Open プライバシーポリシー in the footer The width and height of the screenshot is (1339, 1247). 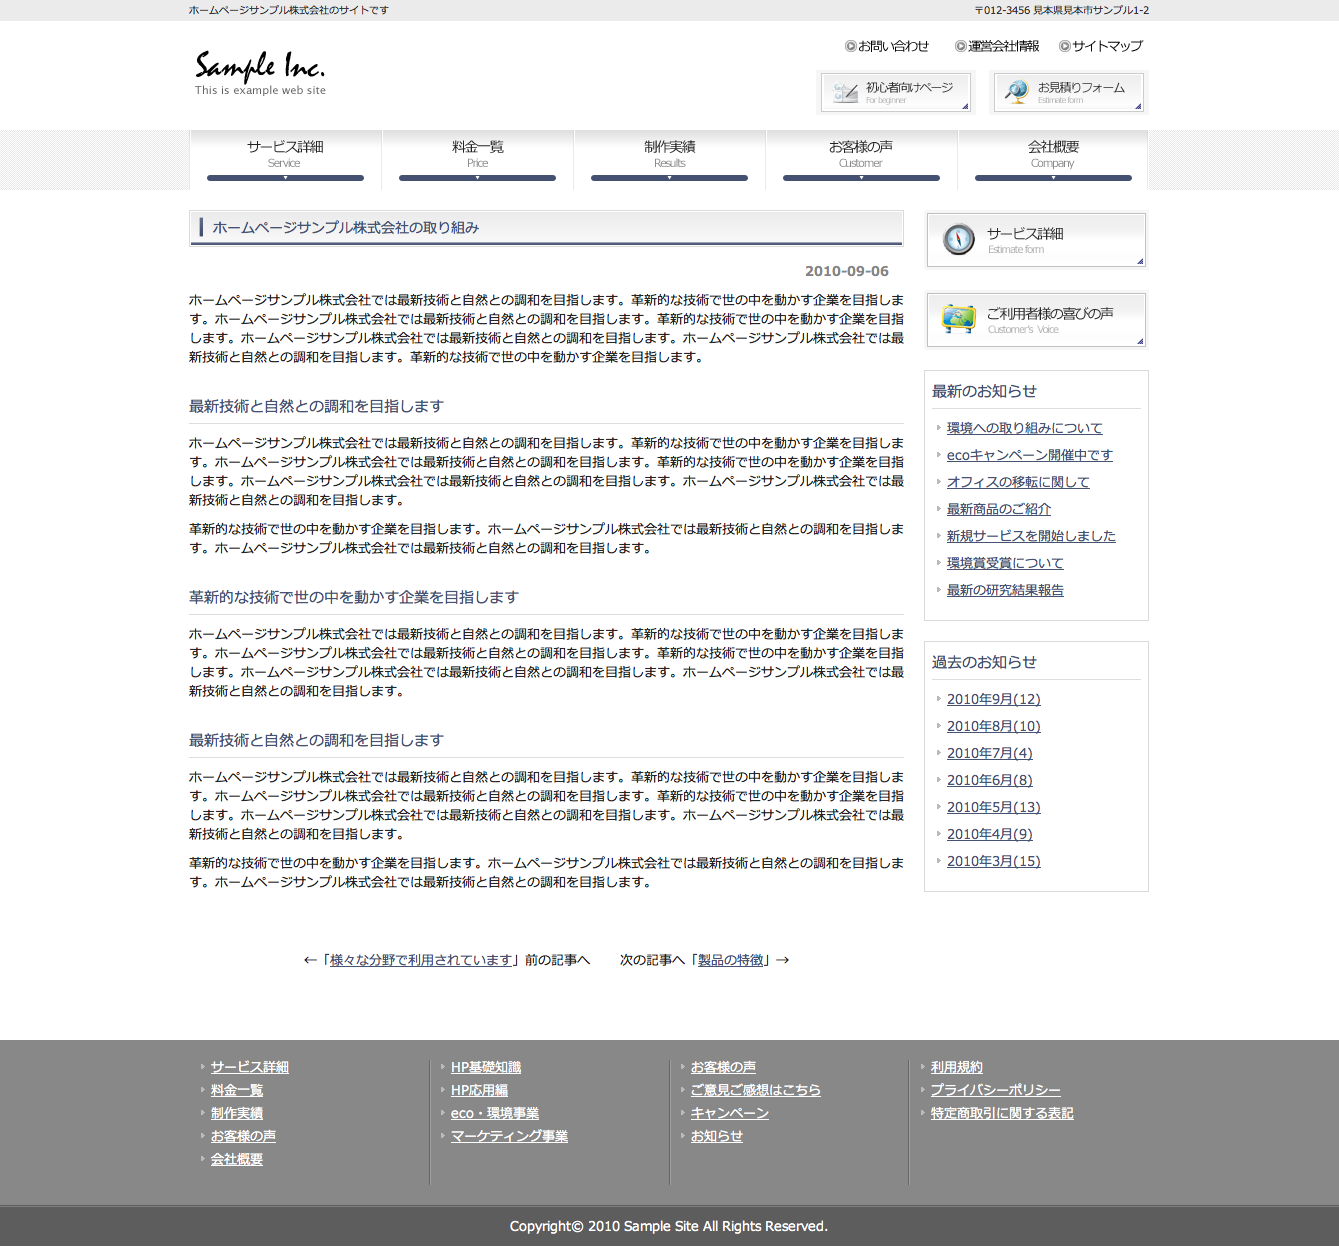(995, 1090)
